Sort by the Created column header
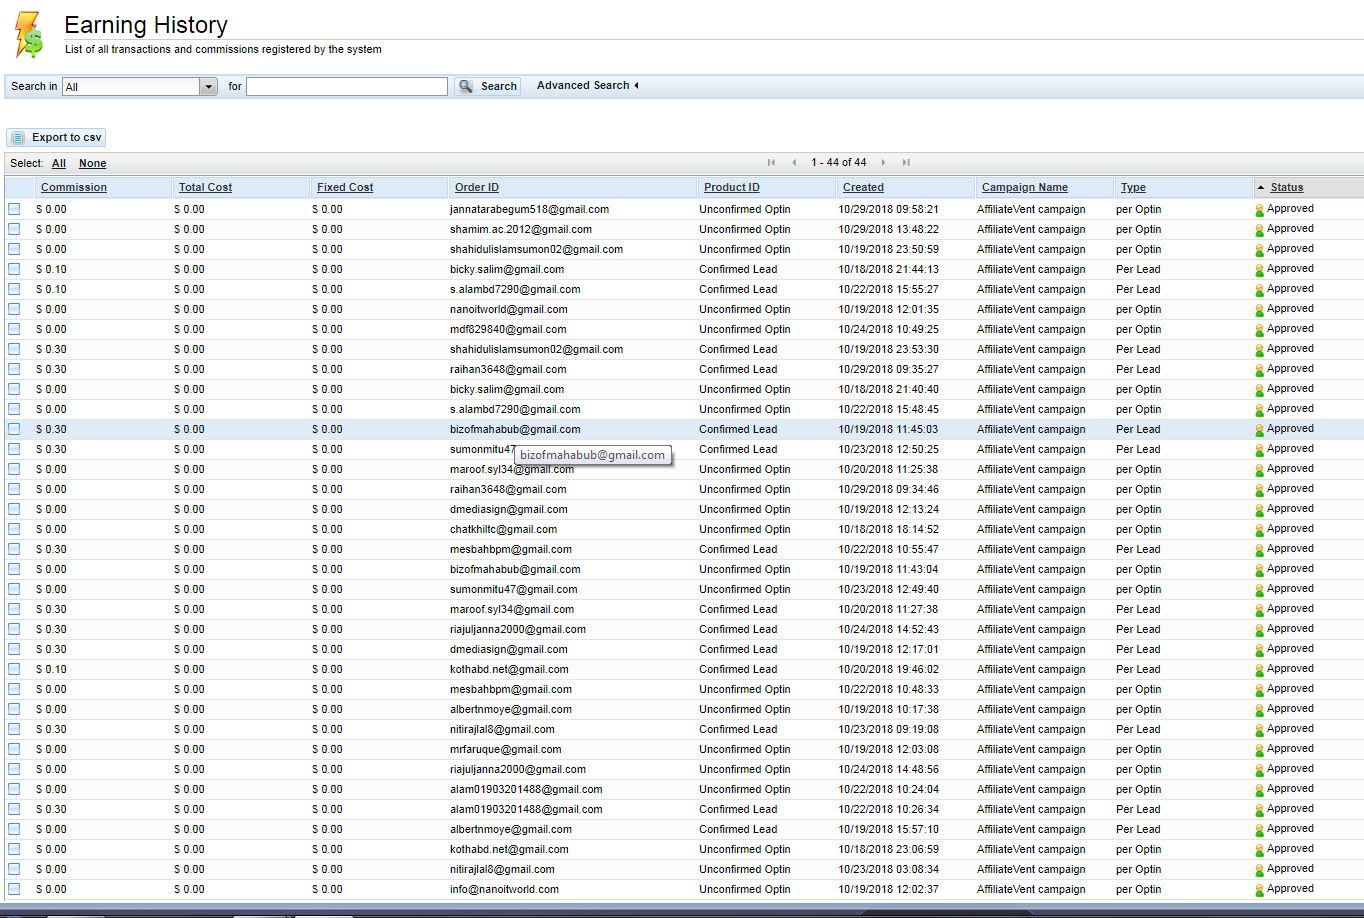The width and height of the screenshot is (1364, 918). click(863, 187)
